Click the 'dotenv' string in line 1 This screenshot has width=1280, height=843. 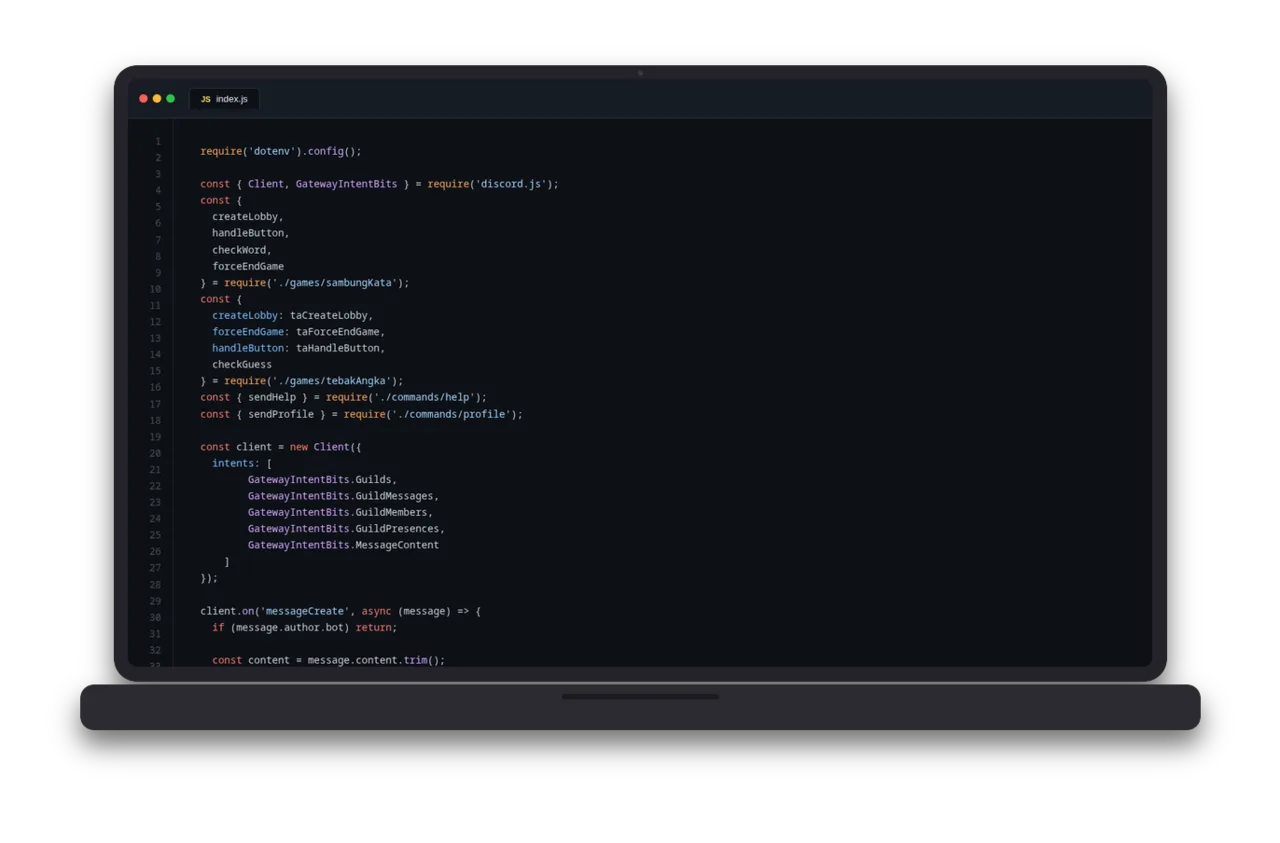[272, 151]
